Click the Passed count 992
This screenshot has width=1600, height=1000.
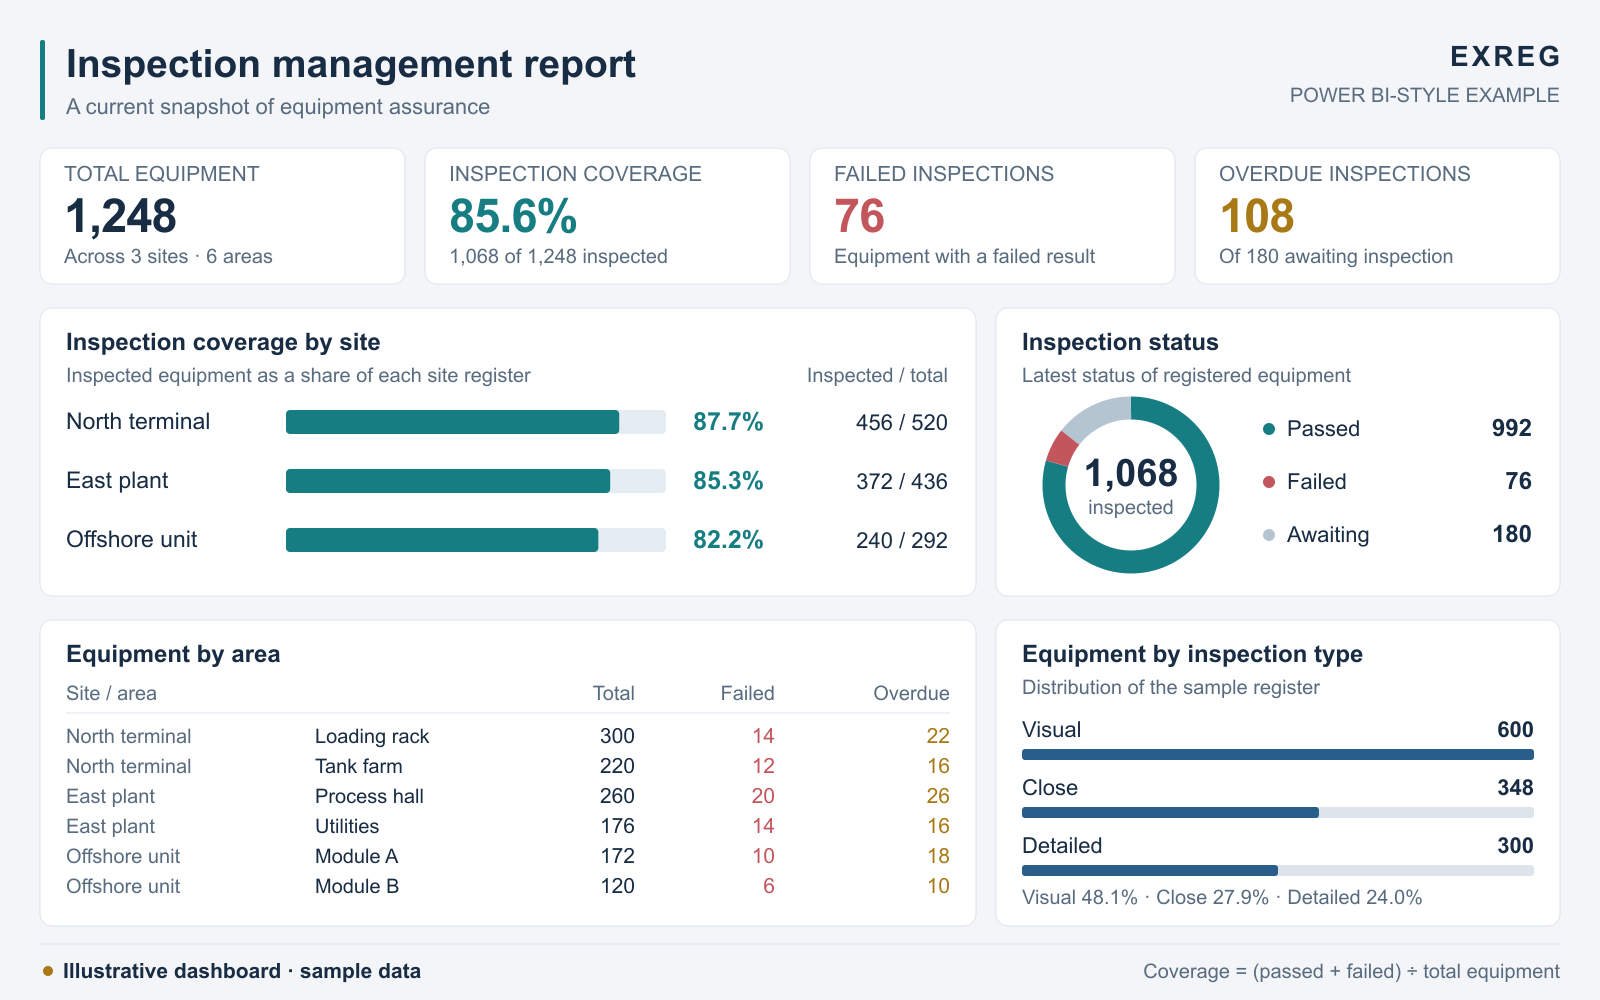[x=1511, y=428]
